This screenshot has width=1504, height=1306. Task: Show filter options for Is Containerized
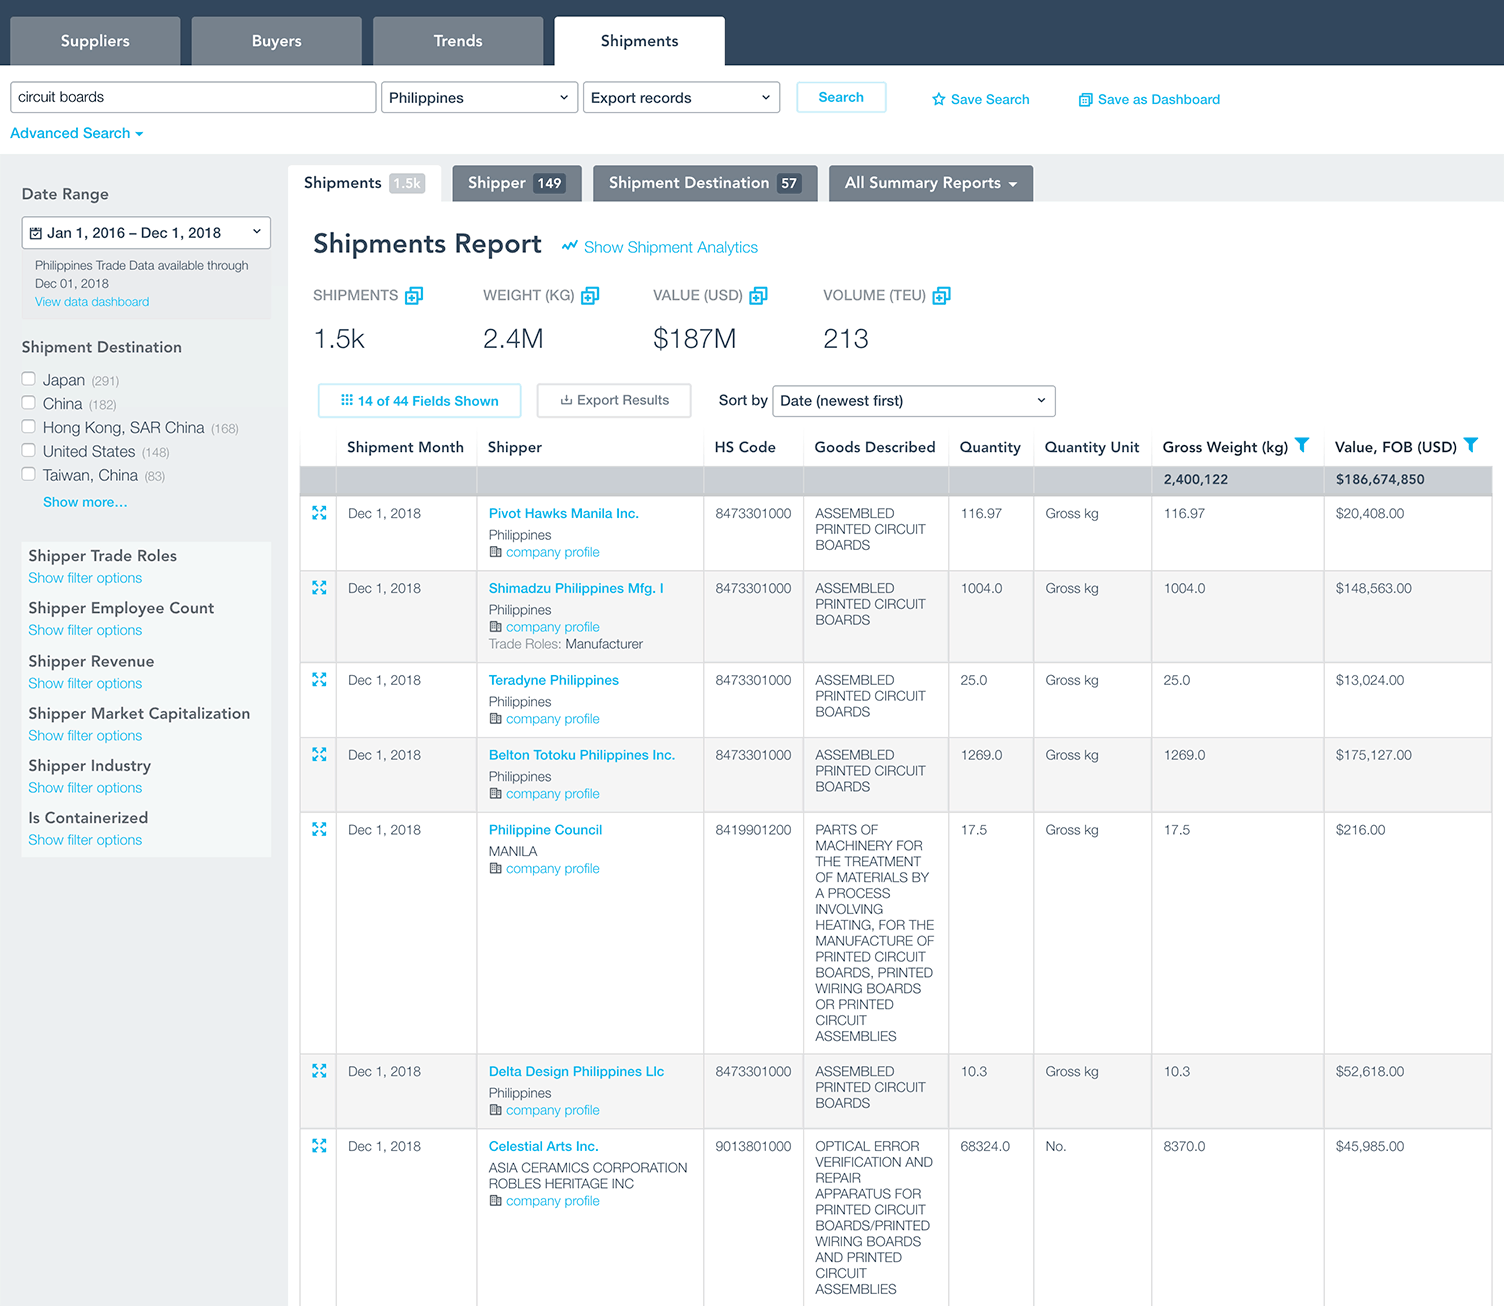(x=85, y=840)
